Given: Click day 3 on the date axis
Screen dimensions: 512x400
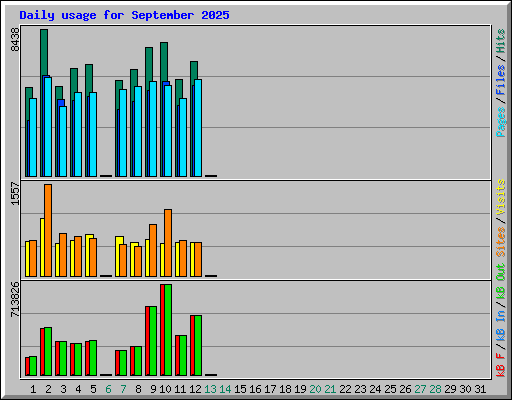Looking at the screenshot, I should coord(63,389).
